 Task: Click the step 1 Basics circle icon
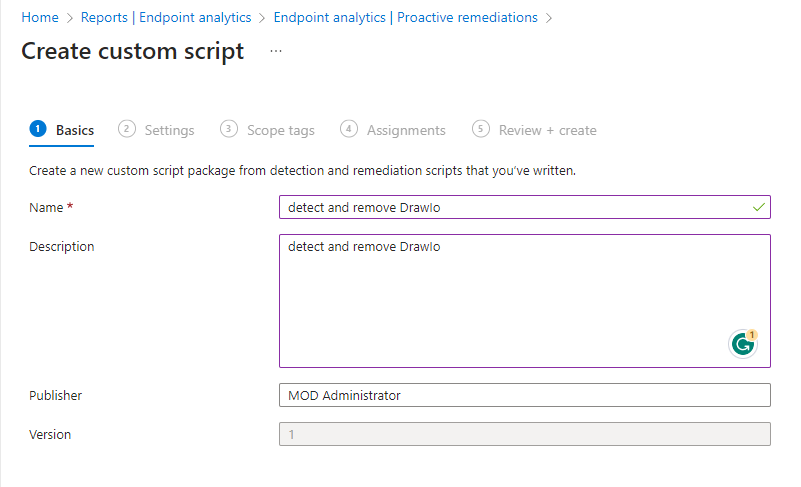[38, 129]
